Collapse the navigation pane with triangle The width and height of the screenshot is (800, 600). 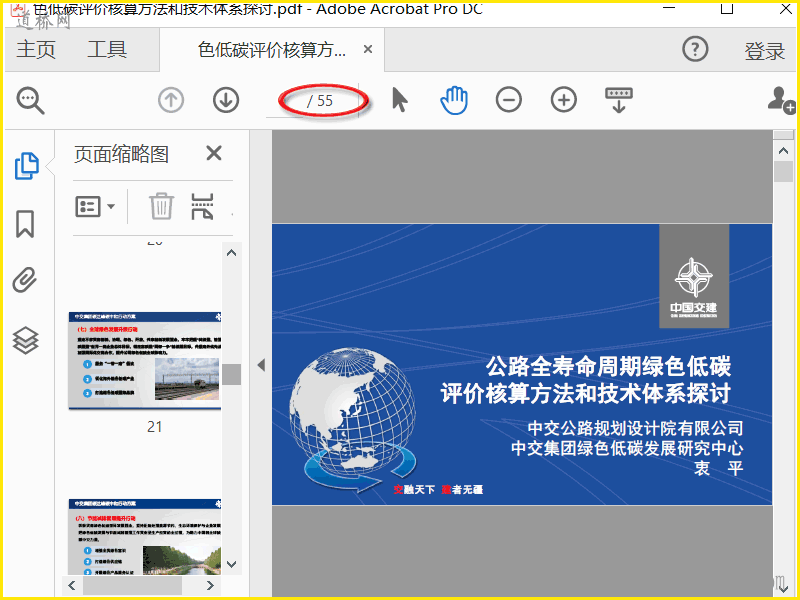pyautogui.click(x=261, y=365)
